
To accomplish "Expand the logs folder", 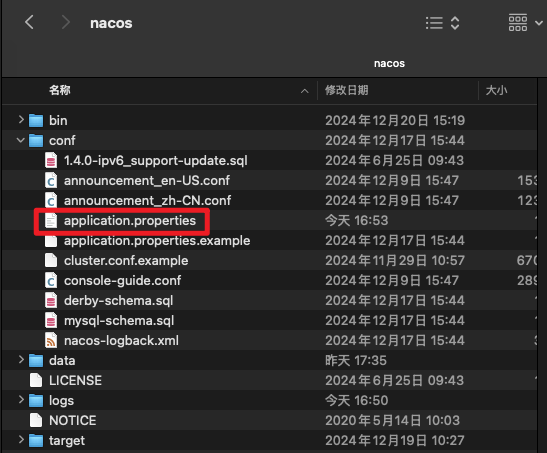I will (x=21, y=400).
